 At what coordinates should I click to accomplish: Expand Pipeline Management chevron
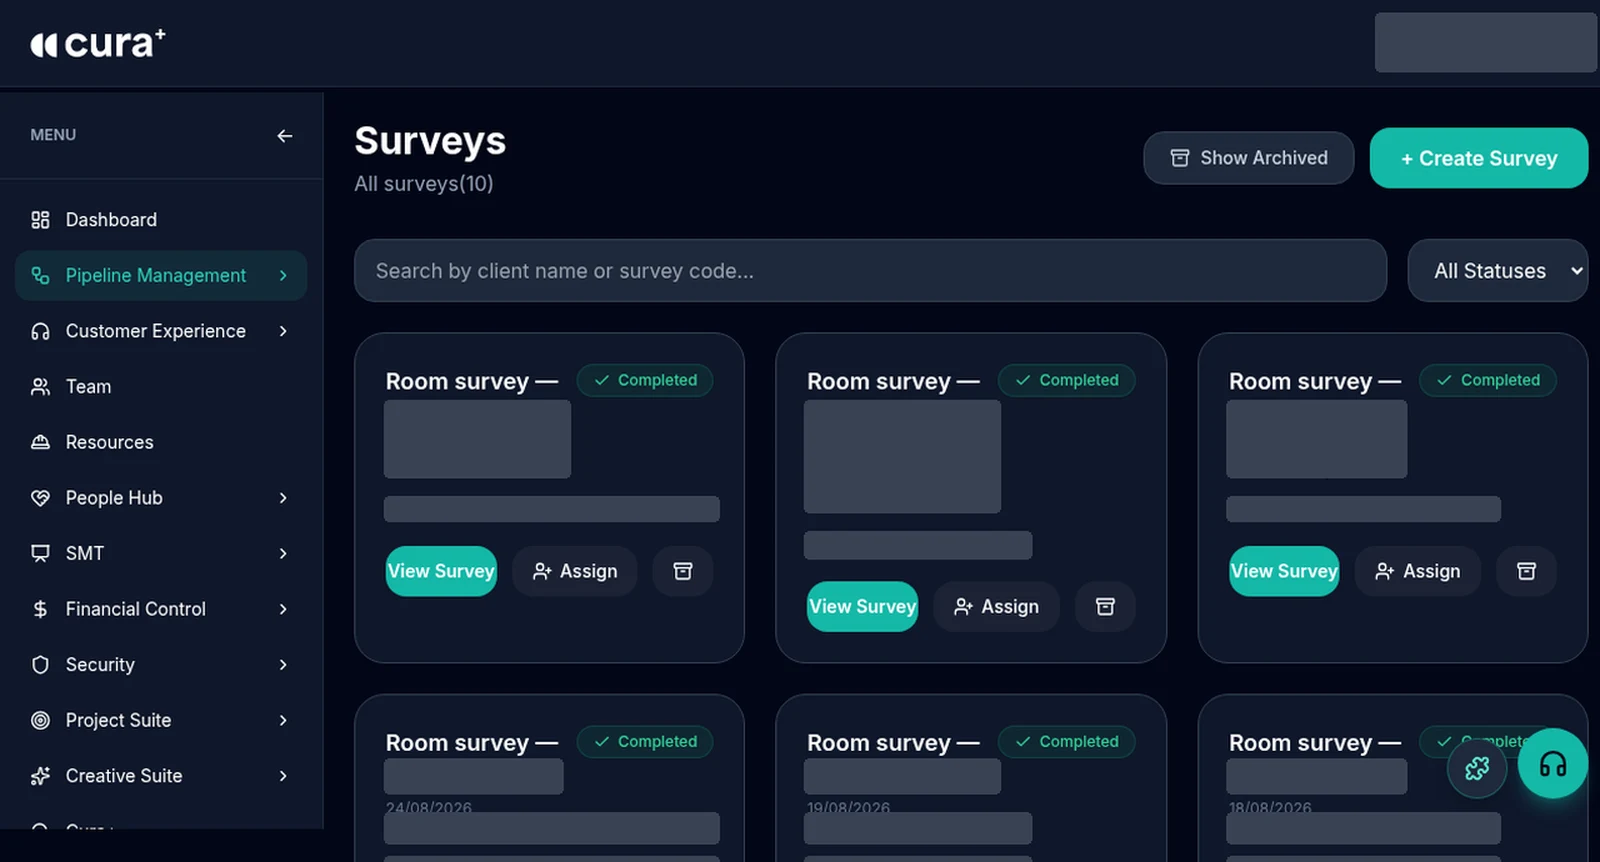pos(283,275)
